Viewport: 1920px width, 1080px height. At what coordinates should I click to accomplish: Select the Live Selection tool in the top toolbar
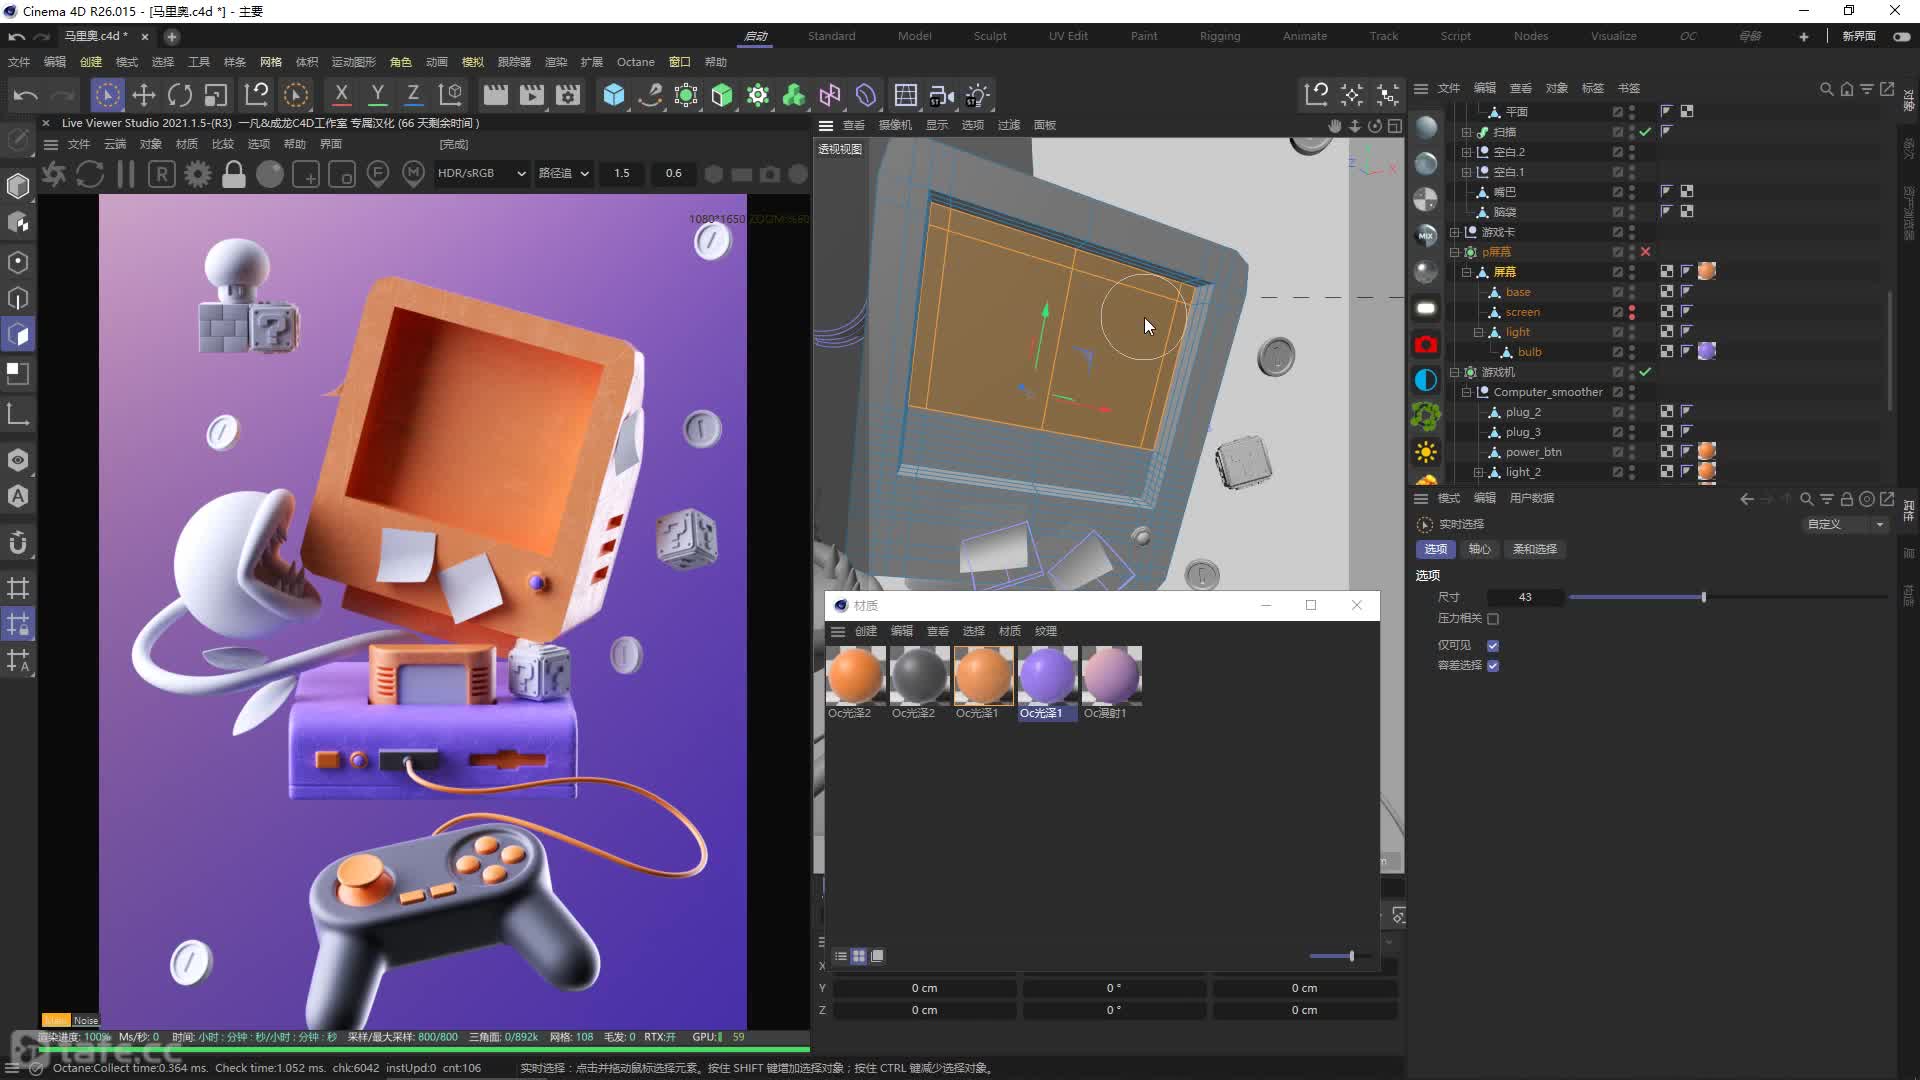[x=107, y=95]
